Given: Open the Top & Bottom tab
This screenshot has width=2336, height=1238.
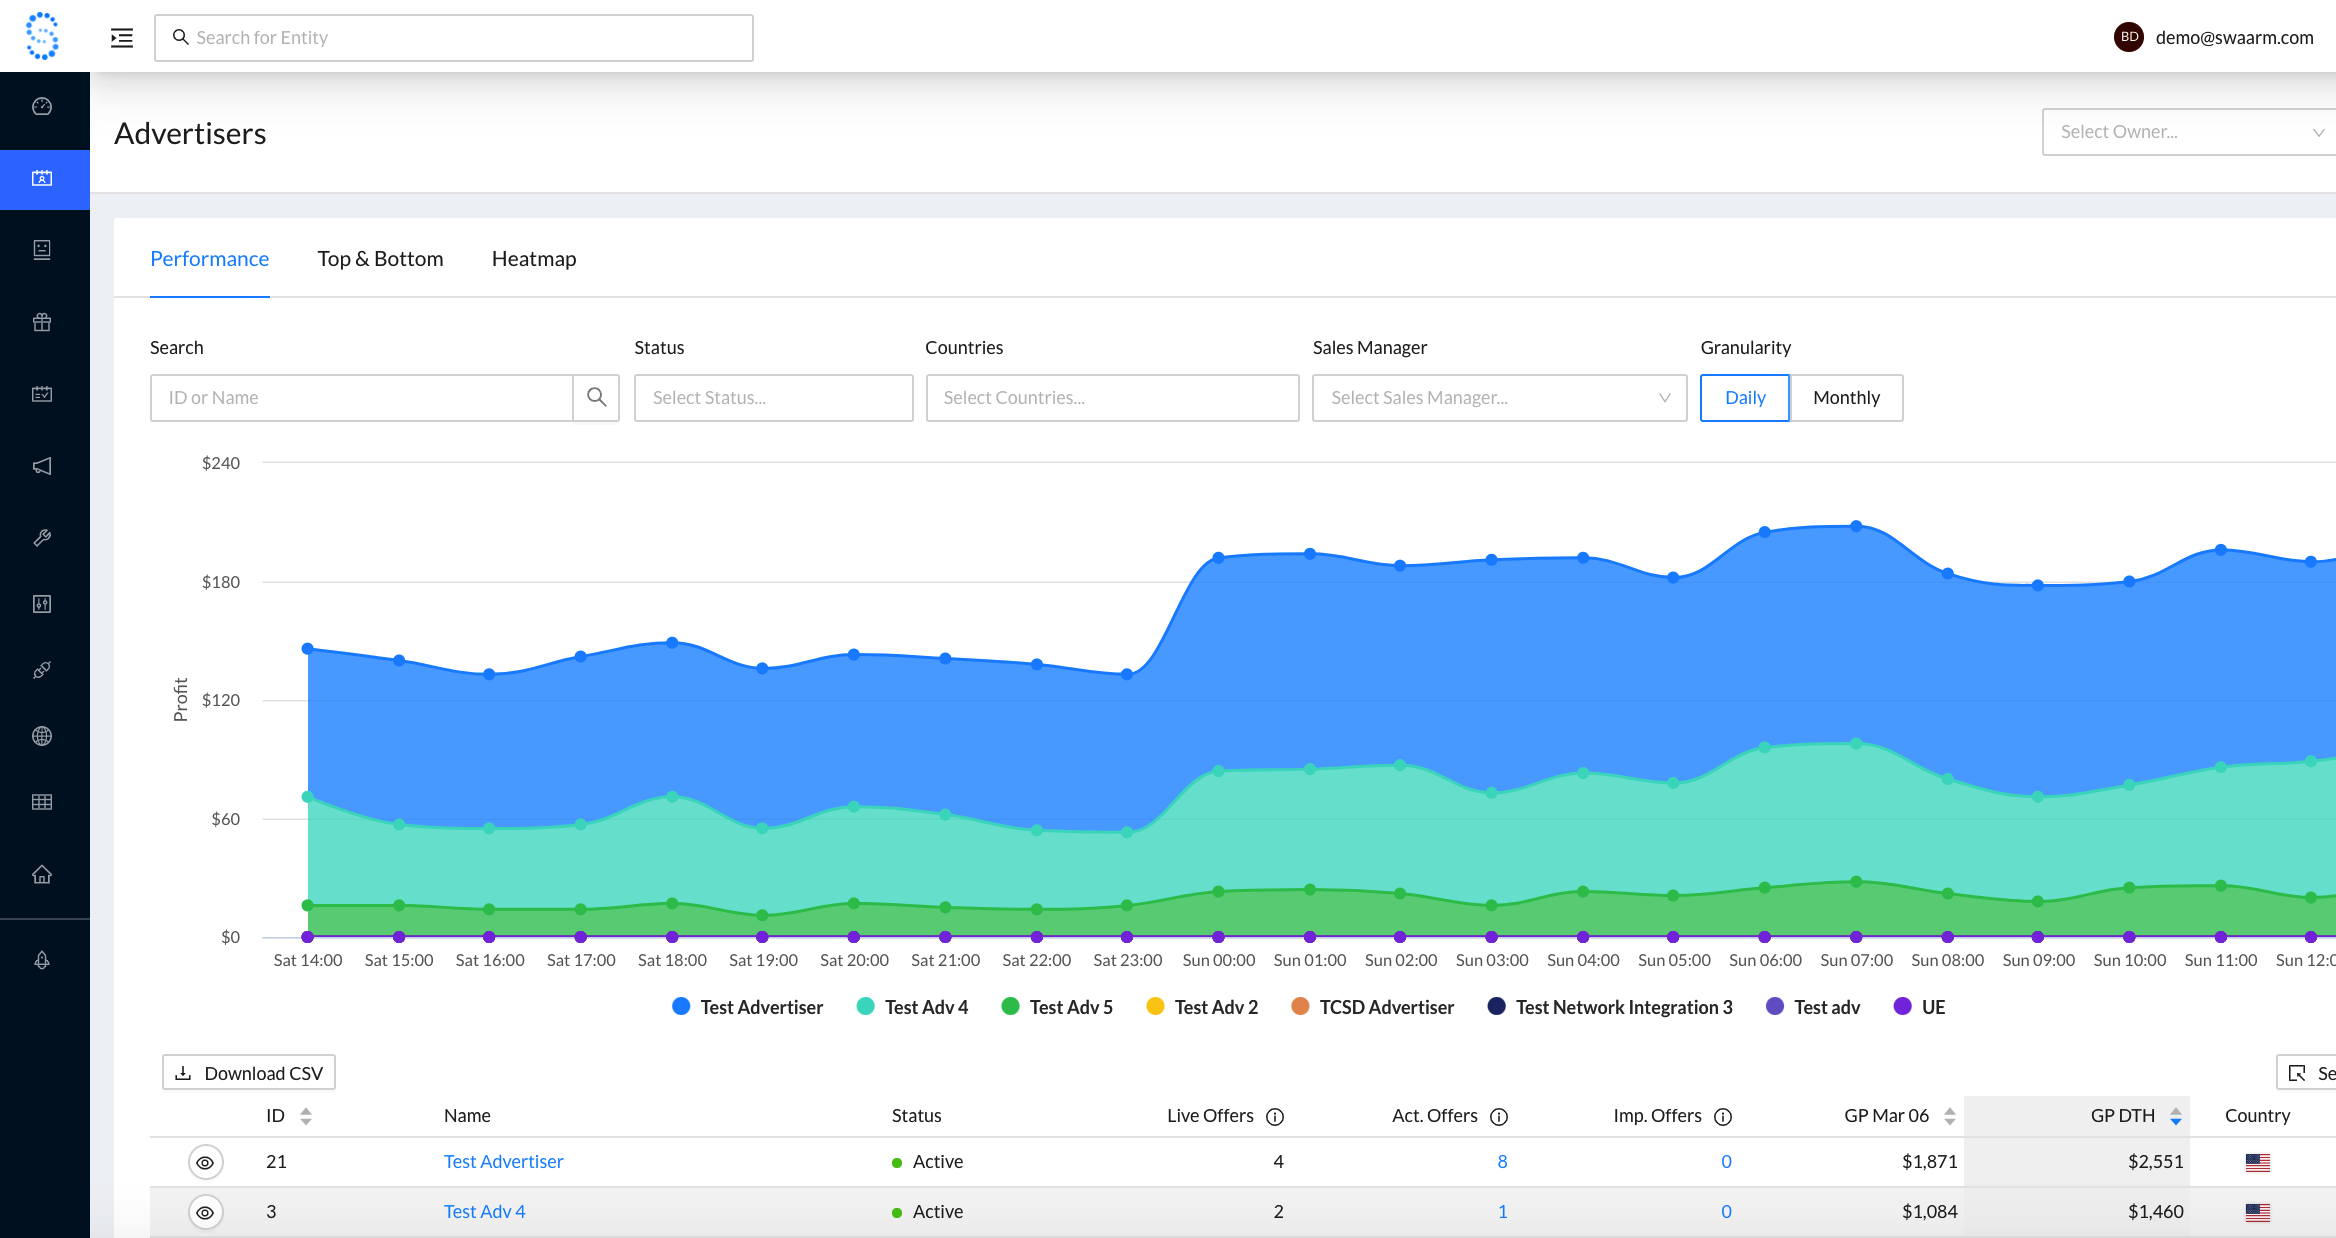Looking at the screenshot, I should coord(380,258).
